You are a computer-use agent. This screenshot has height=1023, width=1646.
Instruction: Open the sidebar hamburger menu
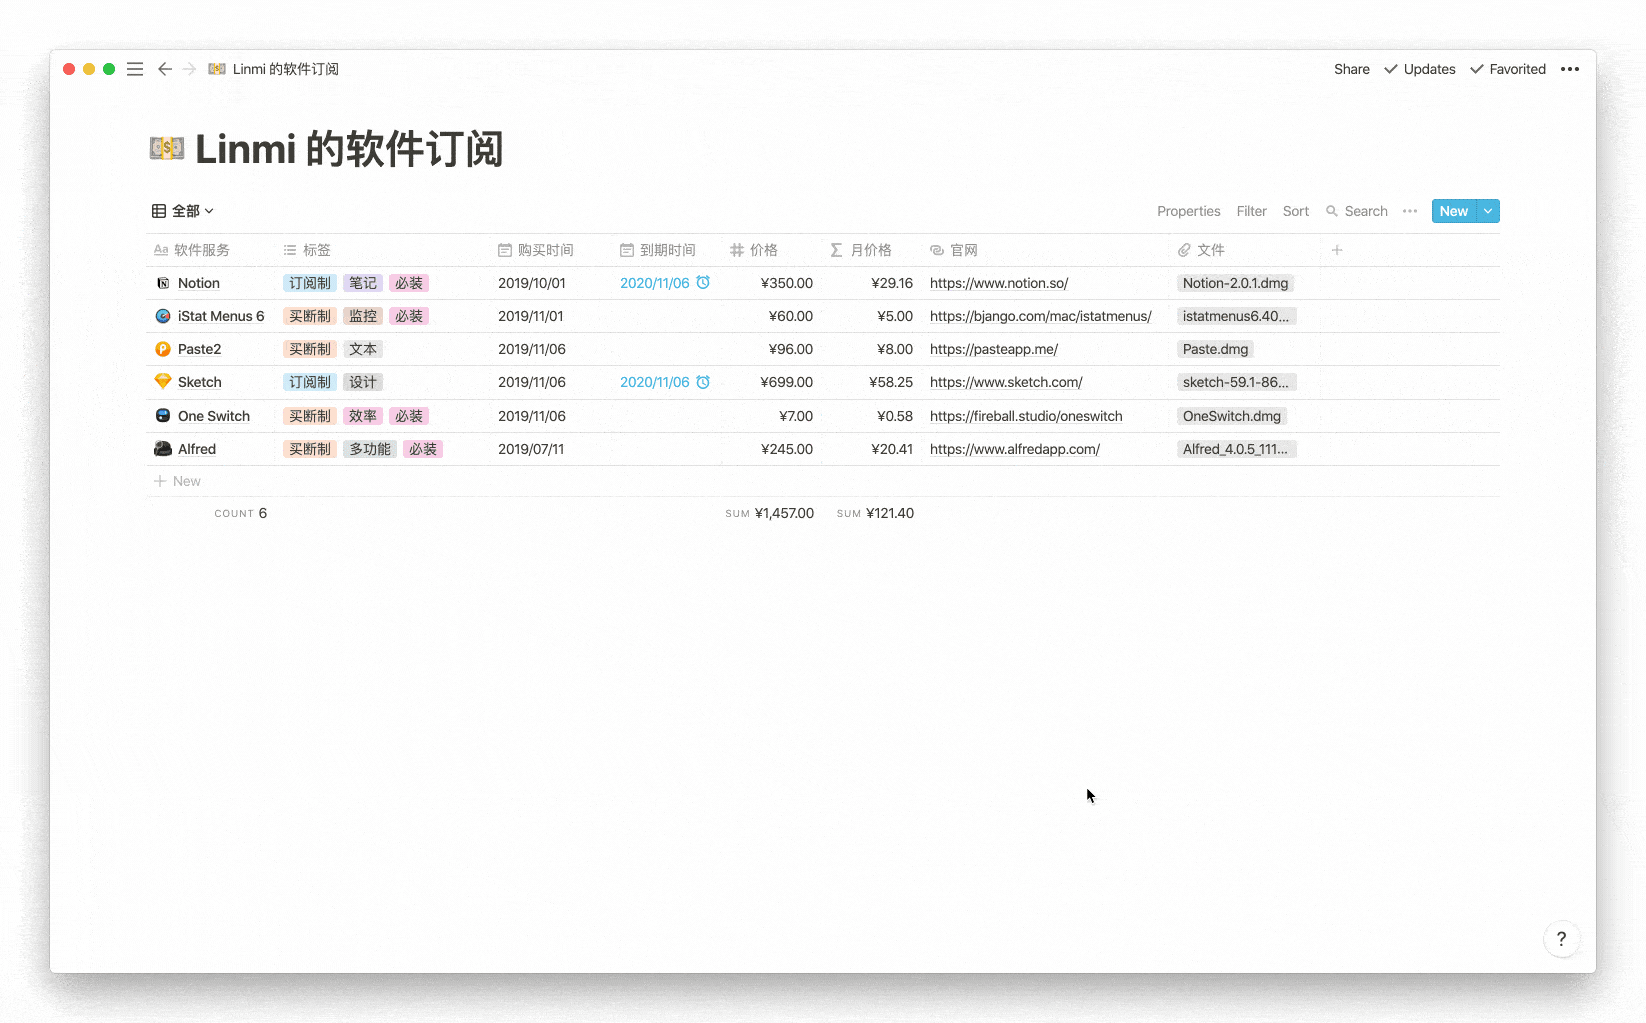click(135, 69)
